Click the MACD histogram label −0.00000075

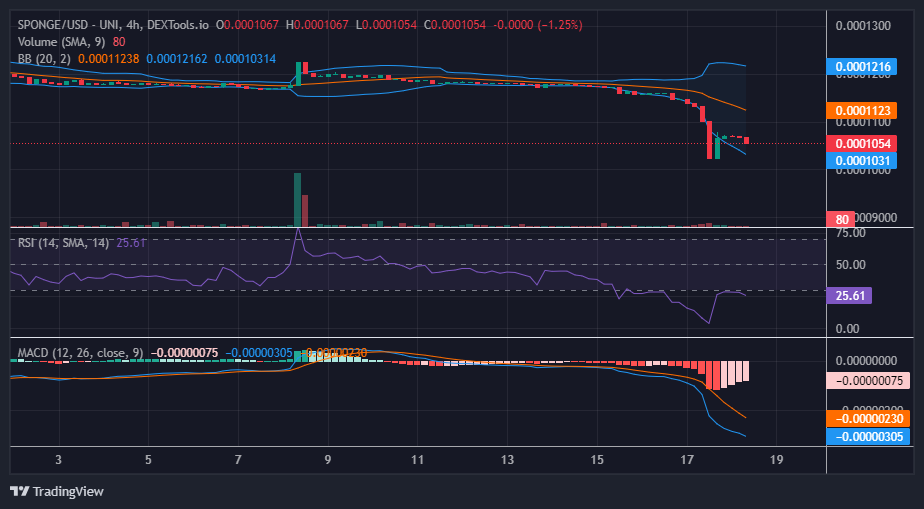tap(869, 381)
